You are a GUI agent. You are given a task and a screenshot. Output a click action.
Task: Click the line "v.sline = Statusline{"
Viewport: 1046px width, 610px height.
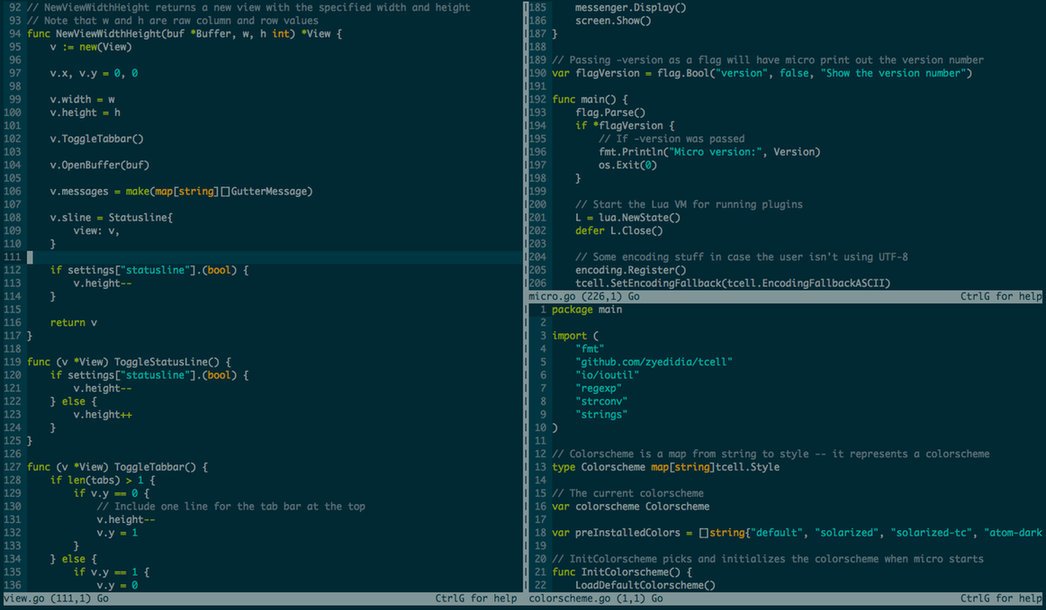pyautogui.click(x=111, y=218)
